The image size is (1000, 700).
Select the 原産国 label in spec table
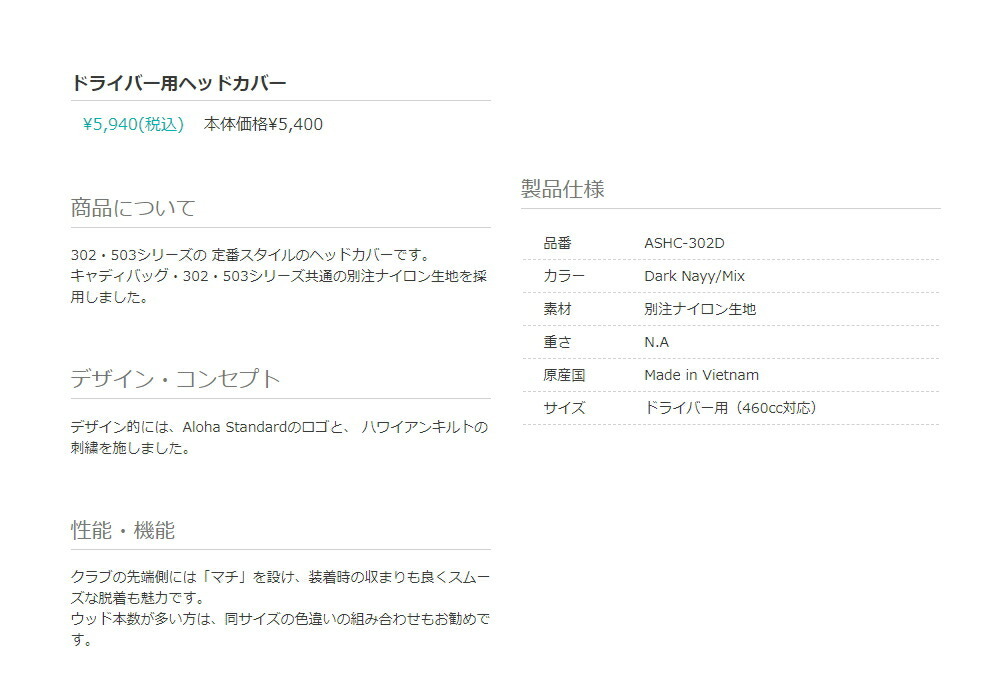click(564, 375)
